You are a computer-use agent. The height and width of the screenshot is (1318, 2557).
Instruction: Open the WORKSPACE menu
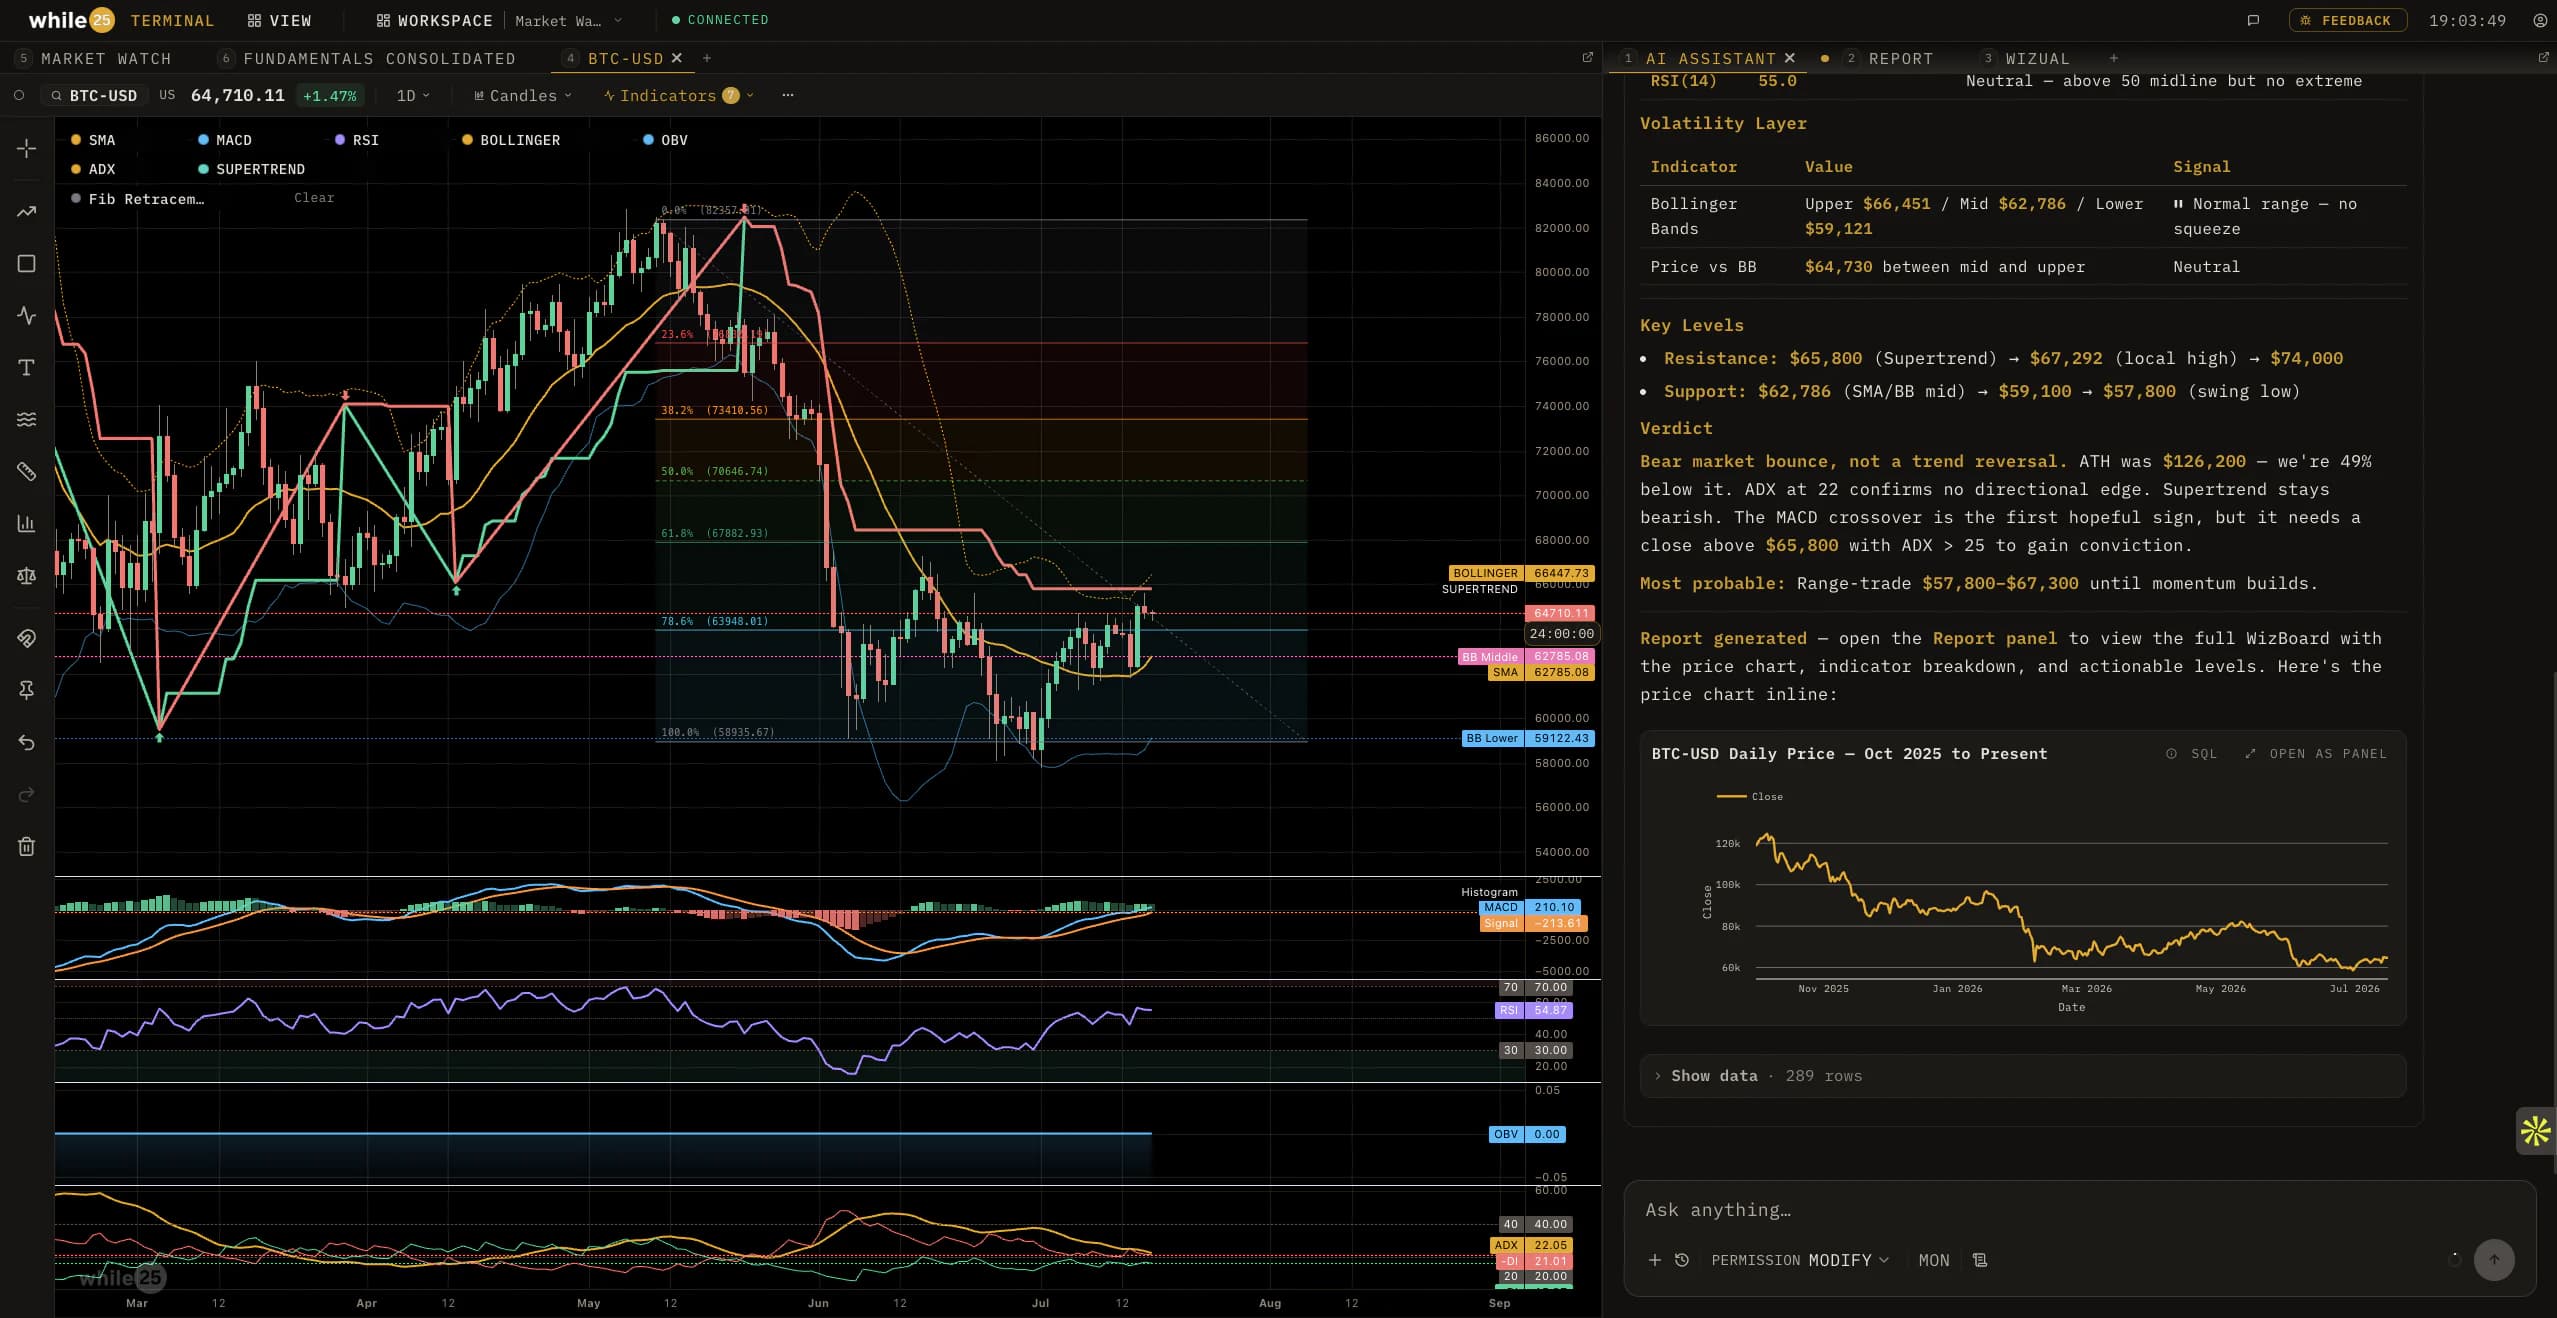pyautogui.click(x=434, y=20)
